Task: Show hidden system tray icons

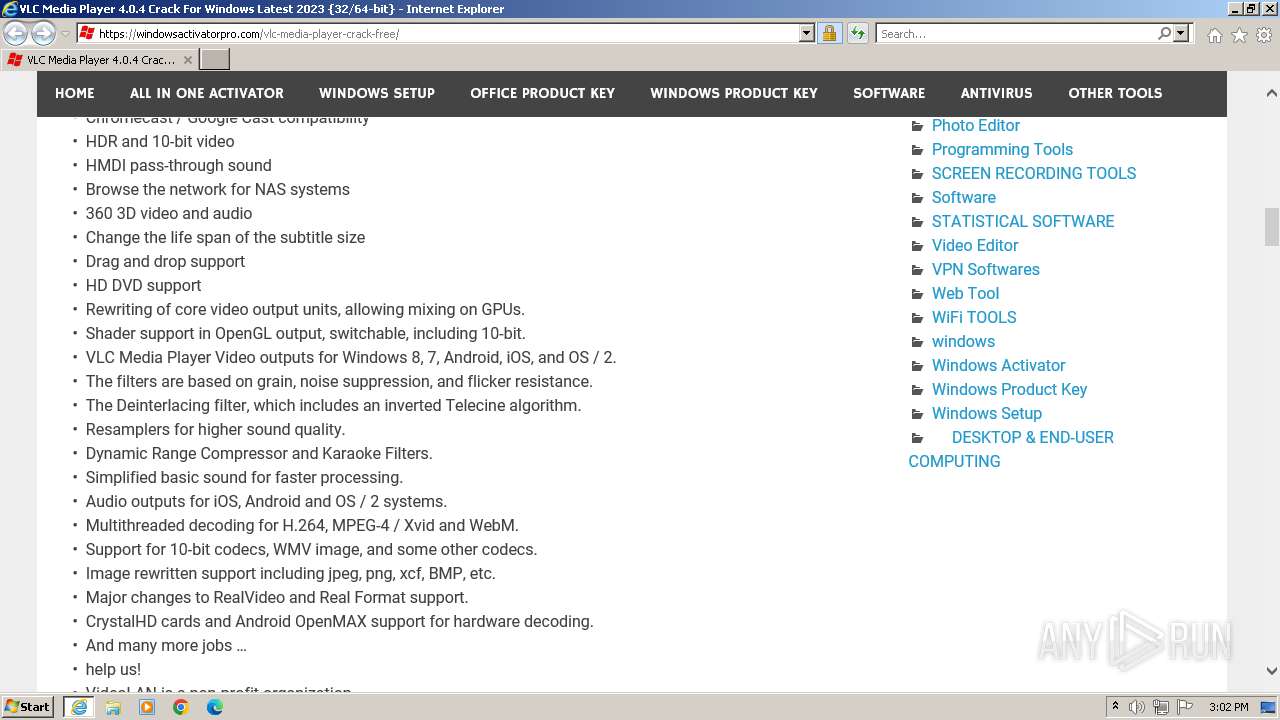Action: pyautogui.click(x=1115, y=707)
